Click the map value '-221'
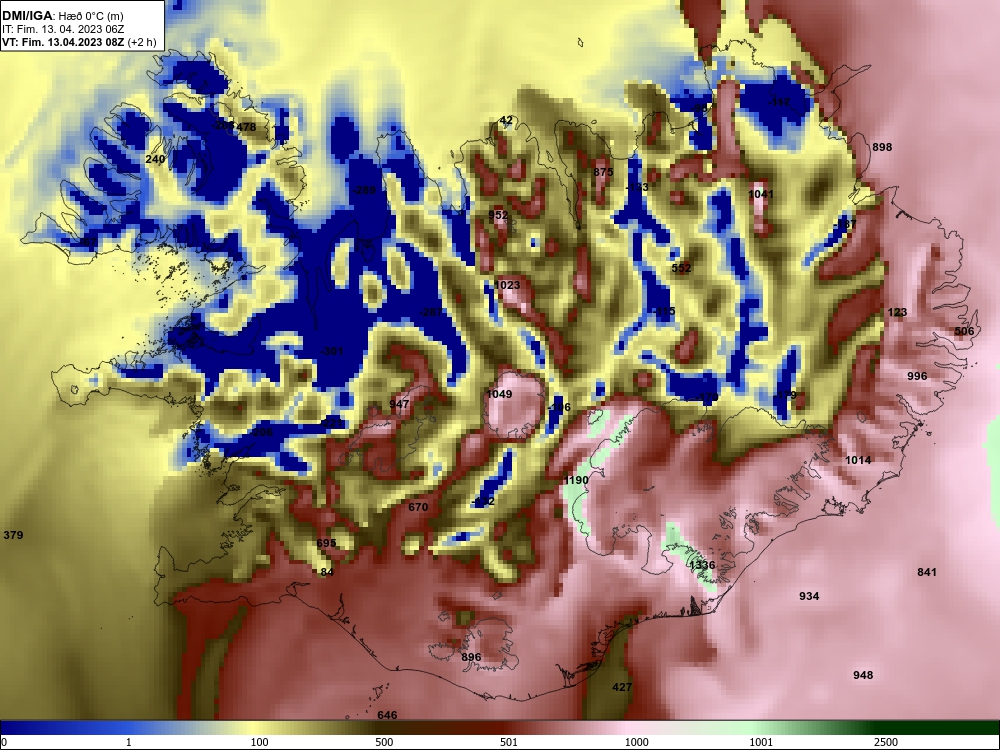 click(332, 423)
